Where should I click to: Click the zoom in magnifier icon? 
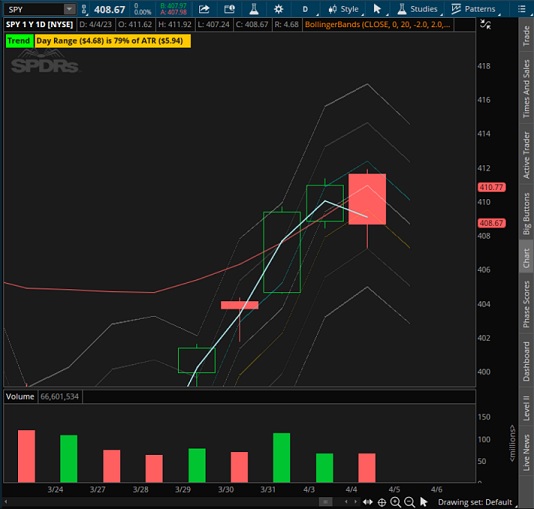pyautogui.click(x=395, y=502)
